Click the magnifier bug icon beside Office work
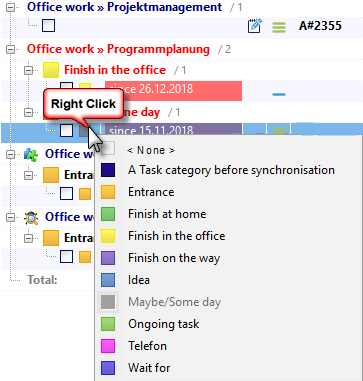This screenshot has height=381, width=363. (31, 217)
